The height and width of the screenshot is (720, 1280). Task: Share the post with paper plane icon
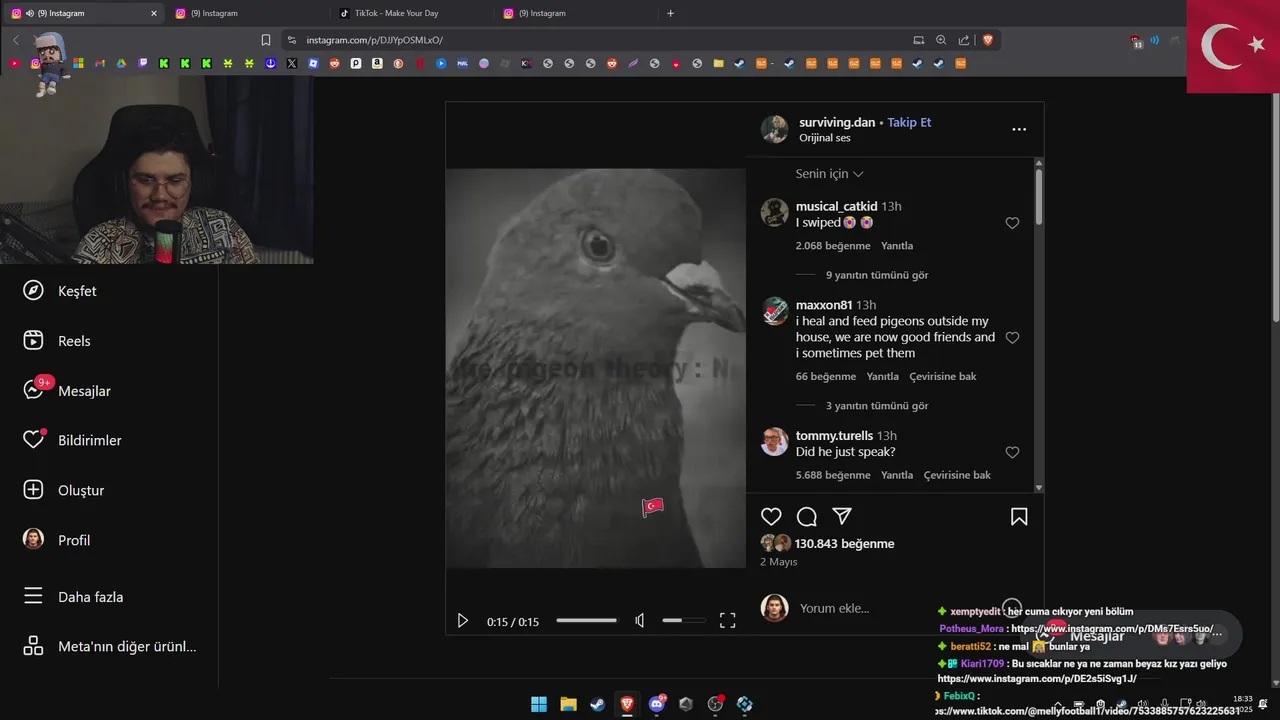842,516
